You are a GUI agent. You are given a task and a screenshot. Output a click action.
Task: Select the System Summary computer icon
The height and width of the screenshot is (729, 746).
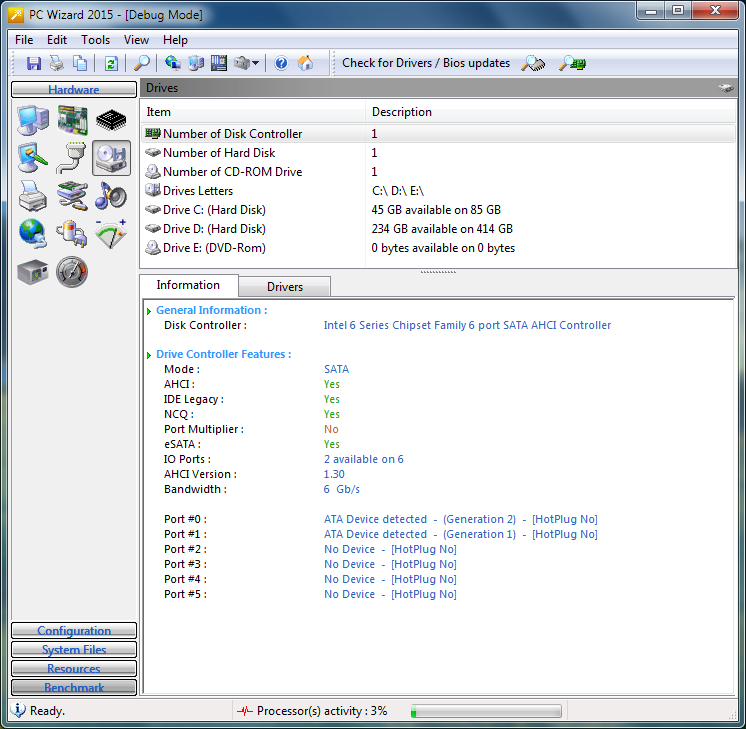click(x=33, y=120)
